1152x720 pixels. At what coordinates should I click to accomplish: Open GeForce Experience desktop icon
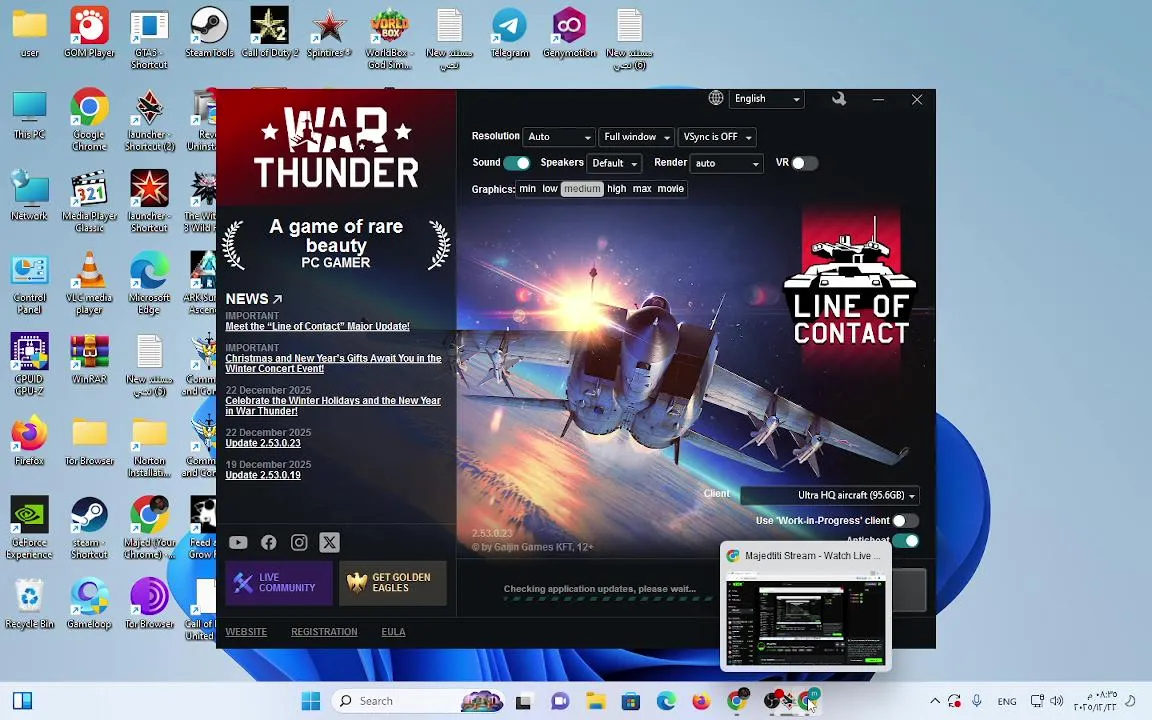pyautogui.click(x=29, y=528)
